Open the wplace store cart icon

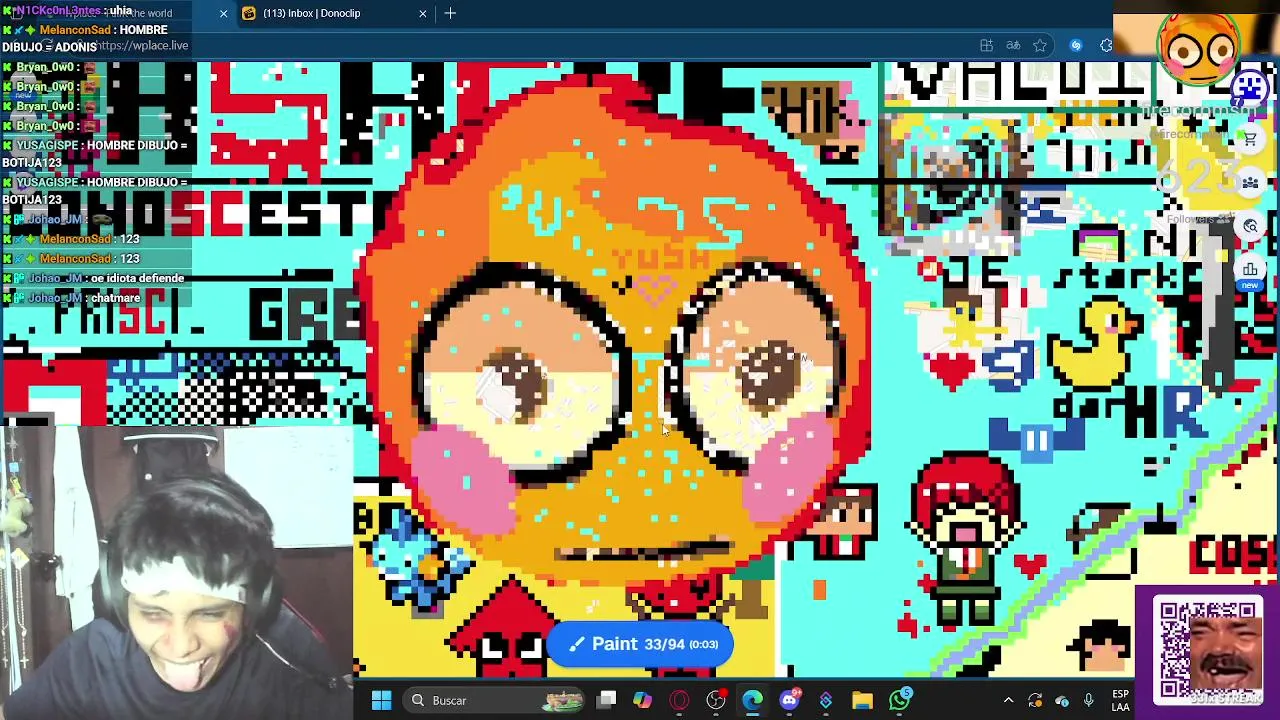[1250, 140]
